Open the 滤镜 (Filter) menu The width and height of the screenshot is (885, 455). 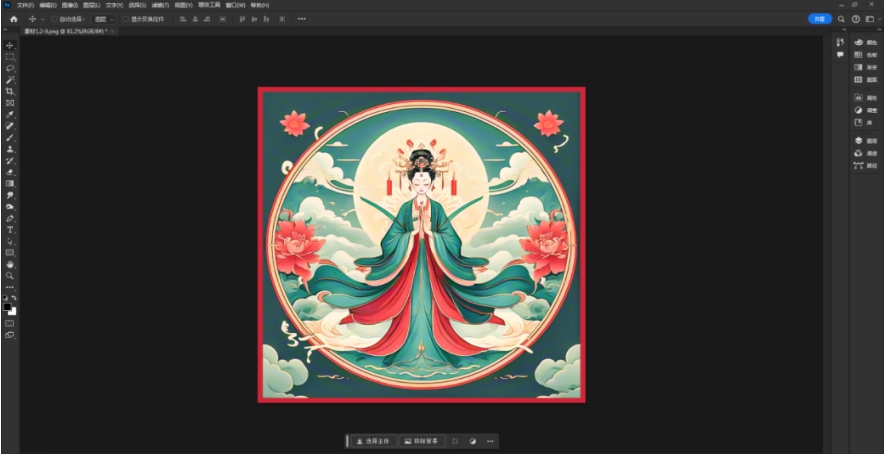(158, 5)
